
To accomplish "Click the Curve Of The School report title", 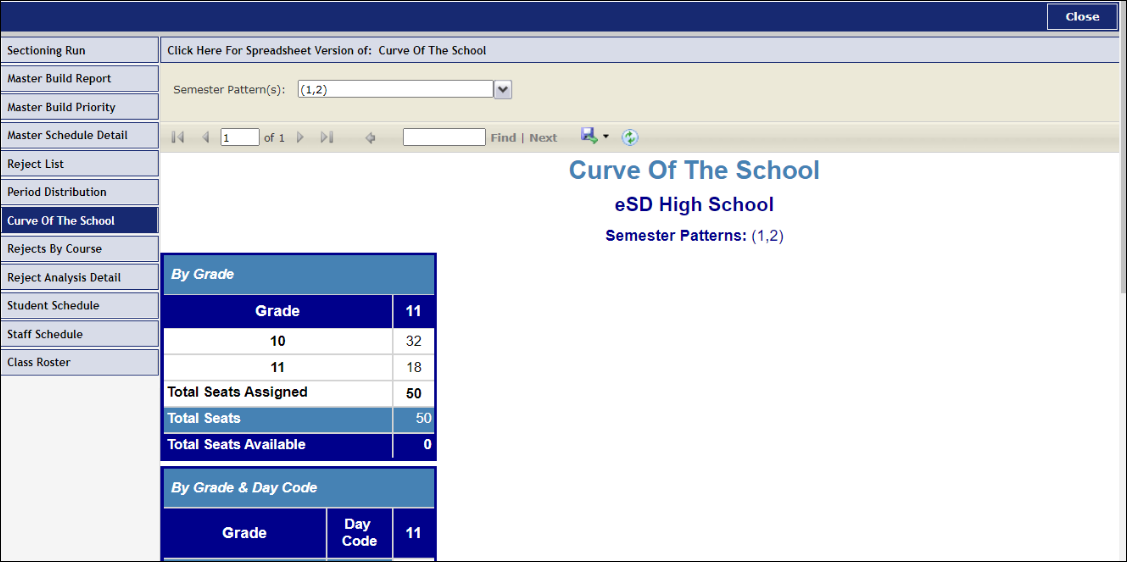I will tap(694, 170).
